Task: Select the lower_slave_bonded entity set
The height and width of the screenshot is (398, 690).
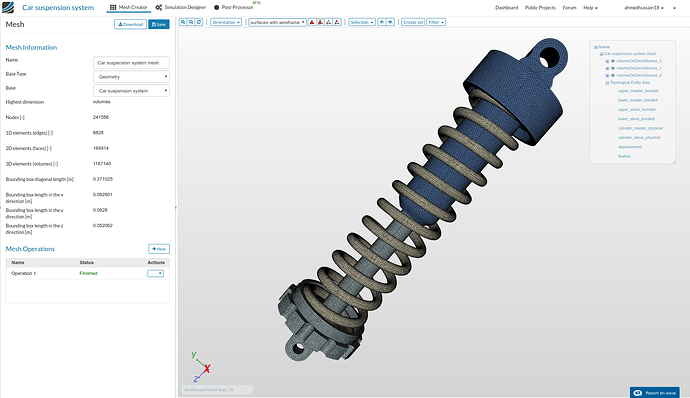Action: point(636,119)
